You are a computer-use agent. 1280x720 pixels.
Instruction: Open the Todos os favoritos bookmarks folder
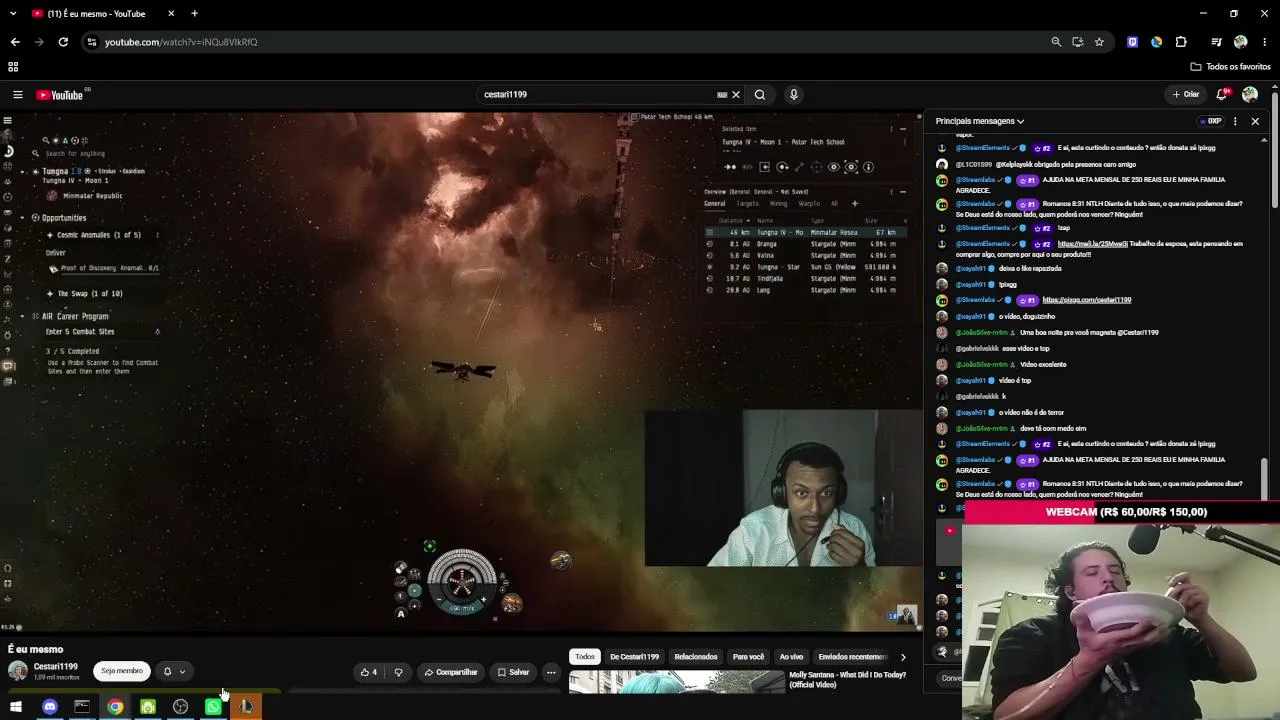tap(1231, 67)
